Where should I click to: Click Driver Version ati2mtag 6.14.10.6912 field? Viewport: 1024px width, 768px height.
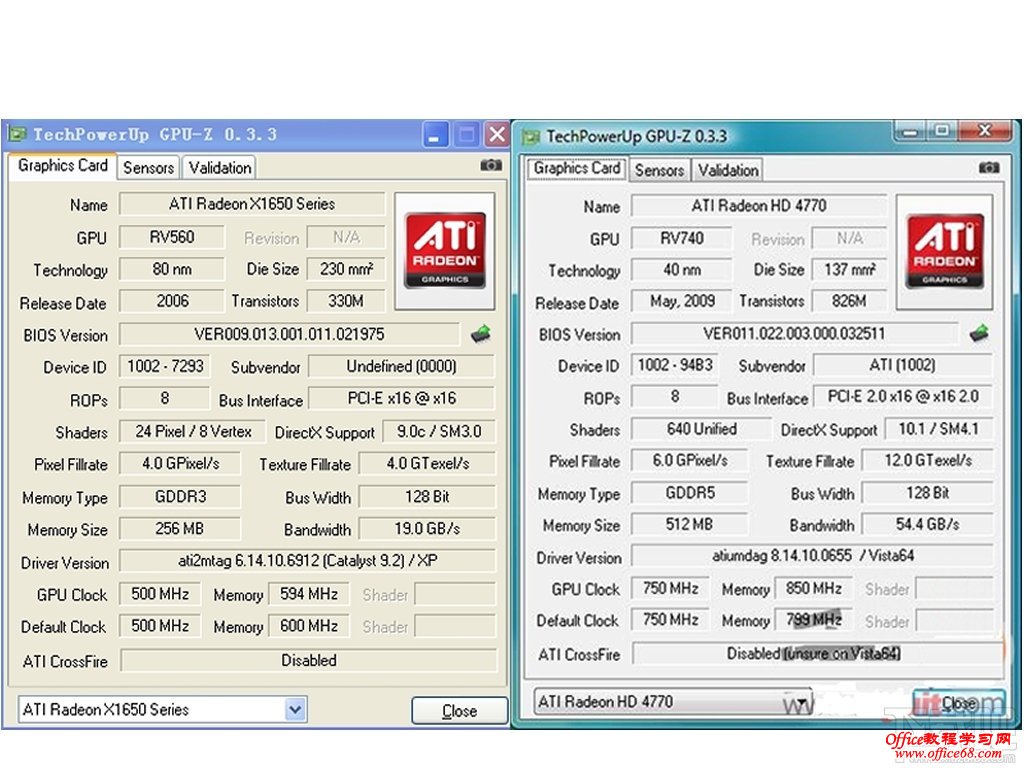pyautogui.click(x=308, y=561)
